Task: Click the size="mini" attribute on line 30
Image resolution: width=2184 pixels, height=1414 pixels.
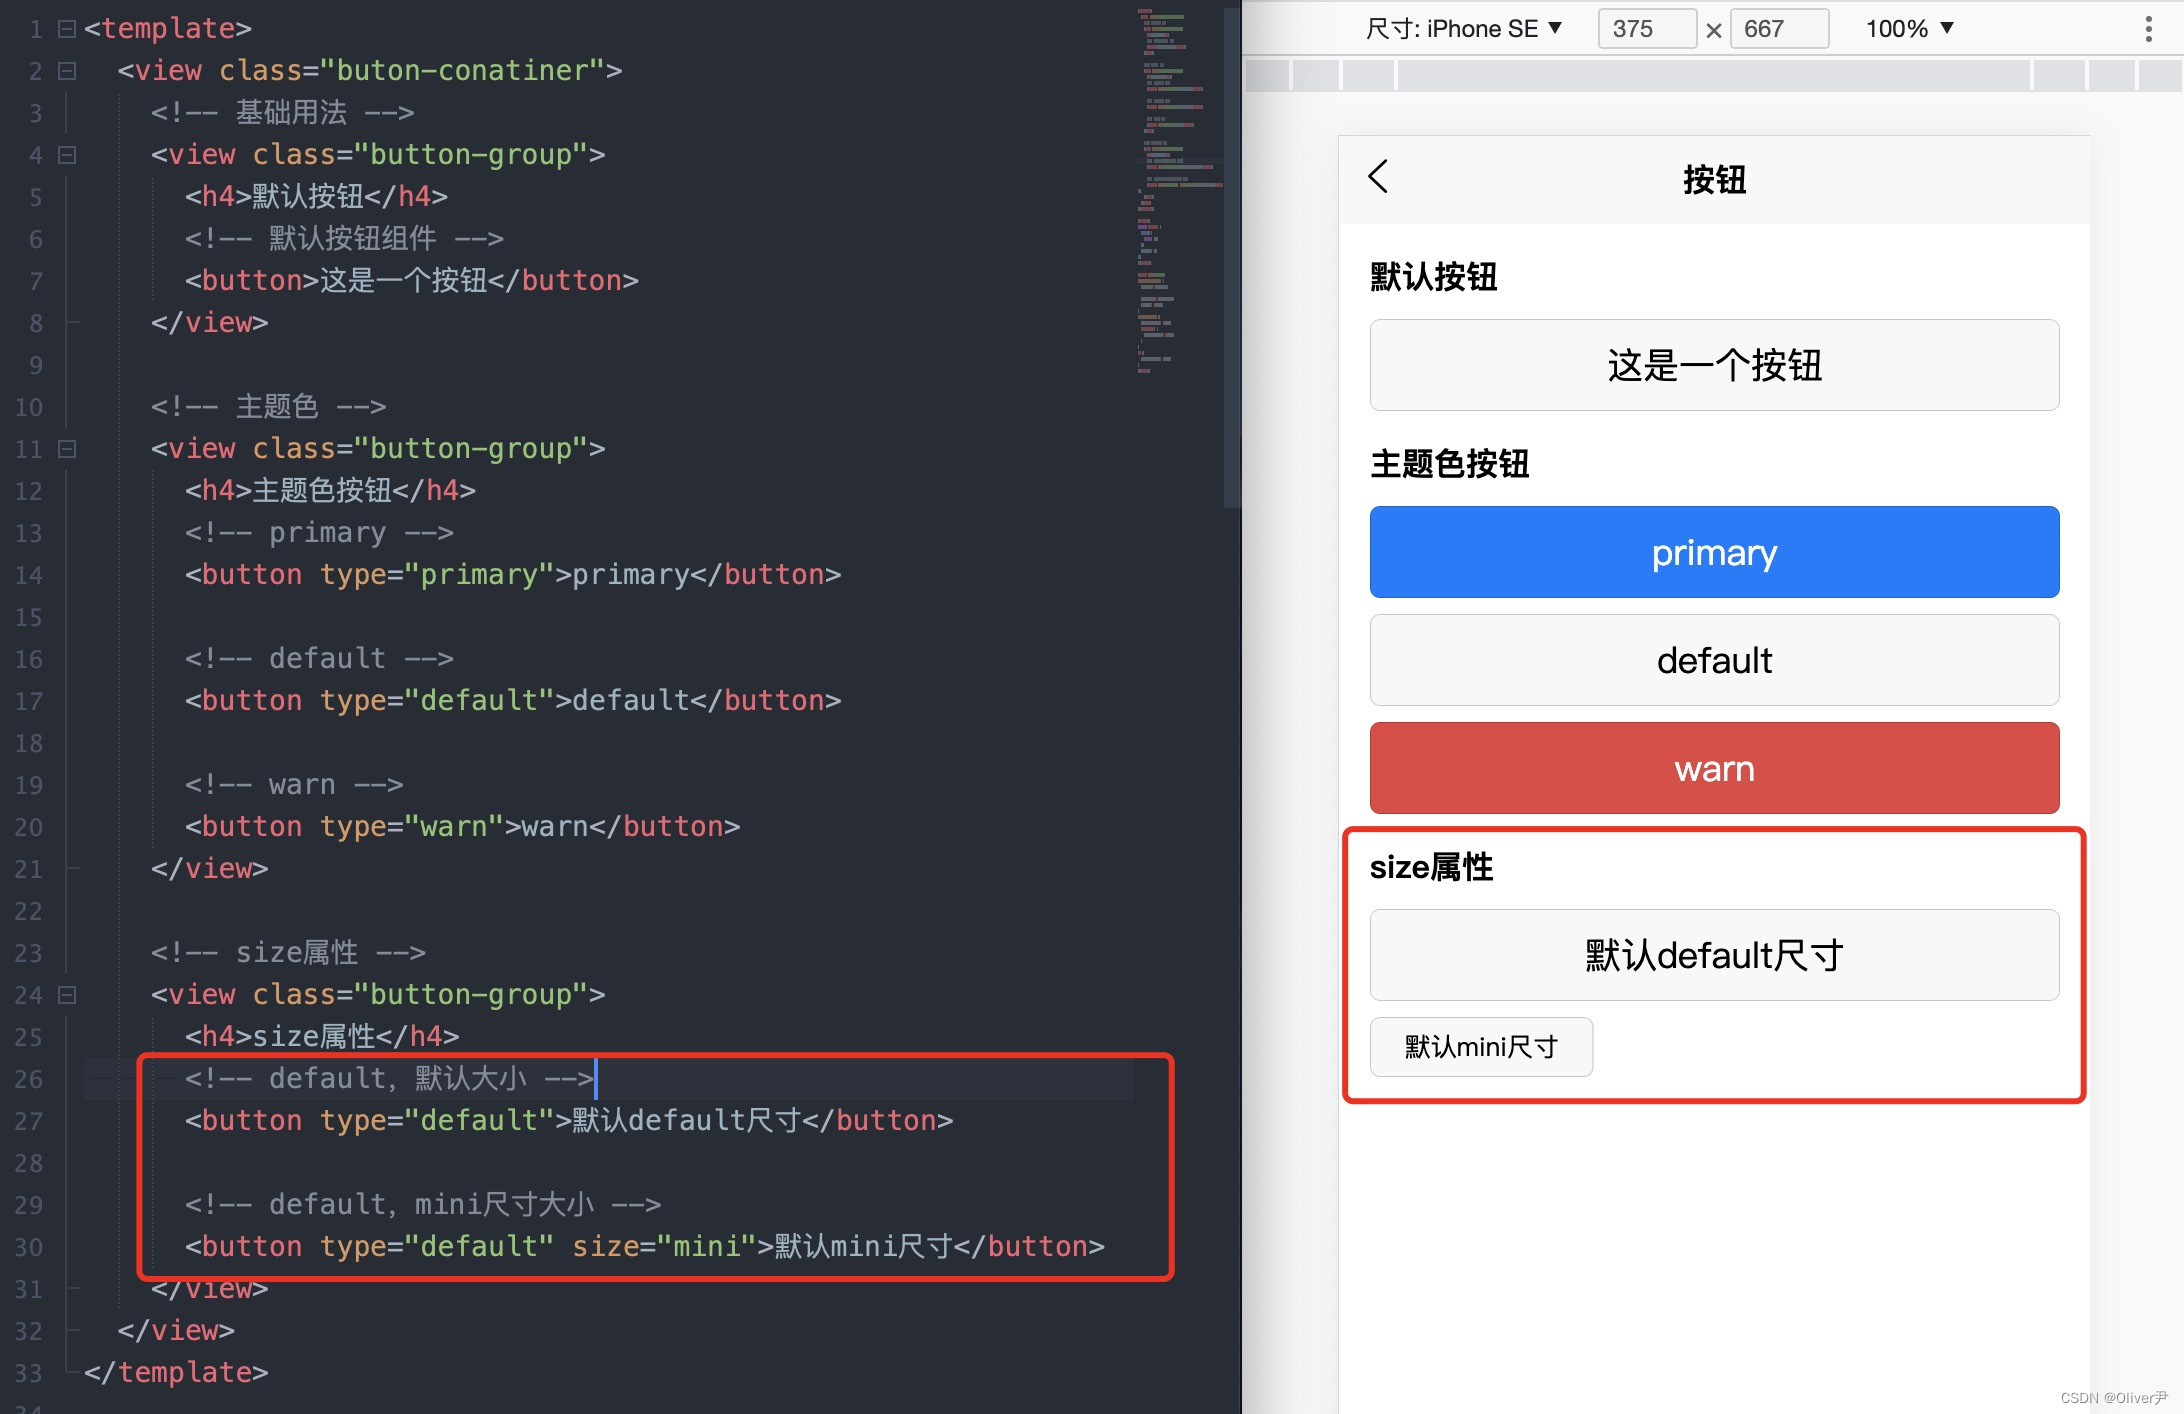Action: click(x=664, y=1246)
